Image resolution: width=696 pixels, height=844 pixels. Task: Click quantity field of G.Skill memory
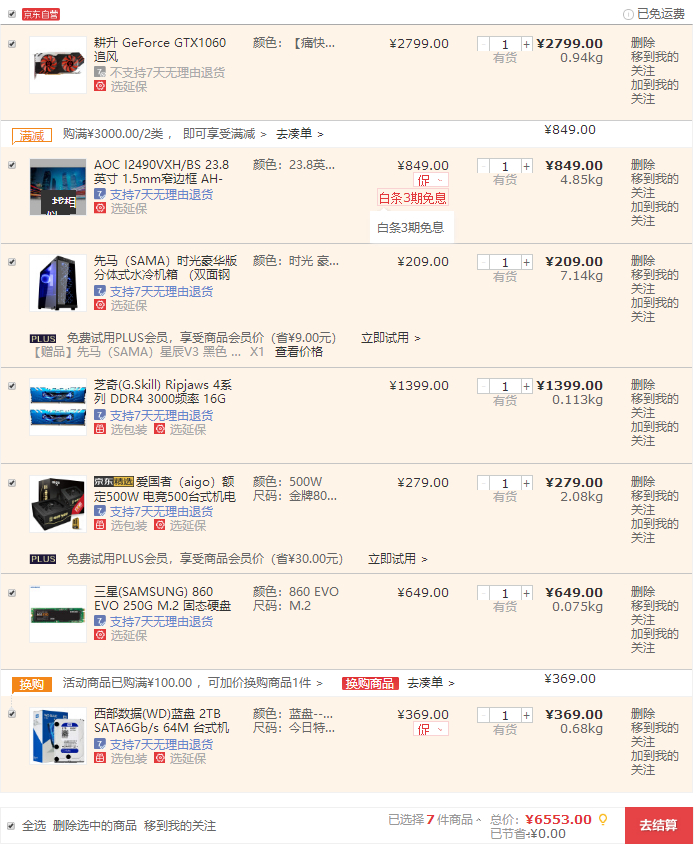click(505, 386)
